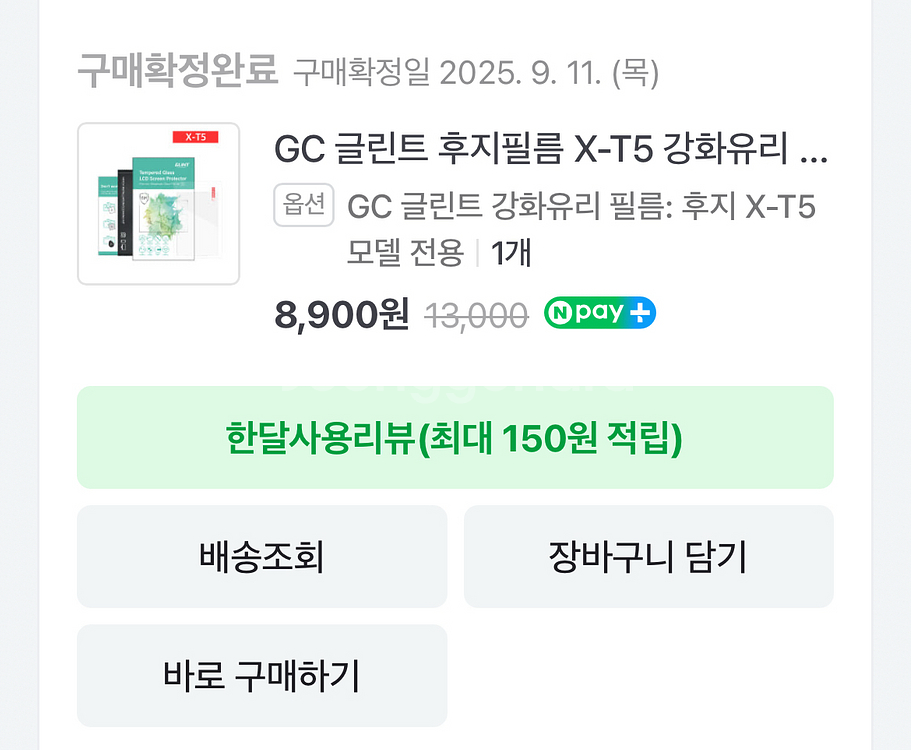Click the blue plus symbol on Npay badge
This screenshot has width=911, height=750.
[x=640, y=314]
